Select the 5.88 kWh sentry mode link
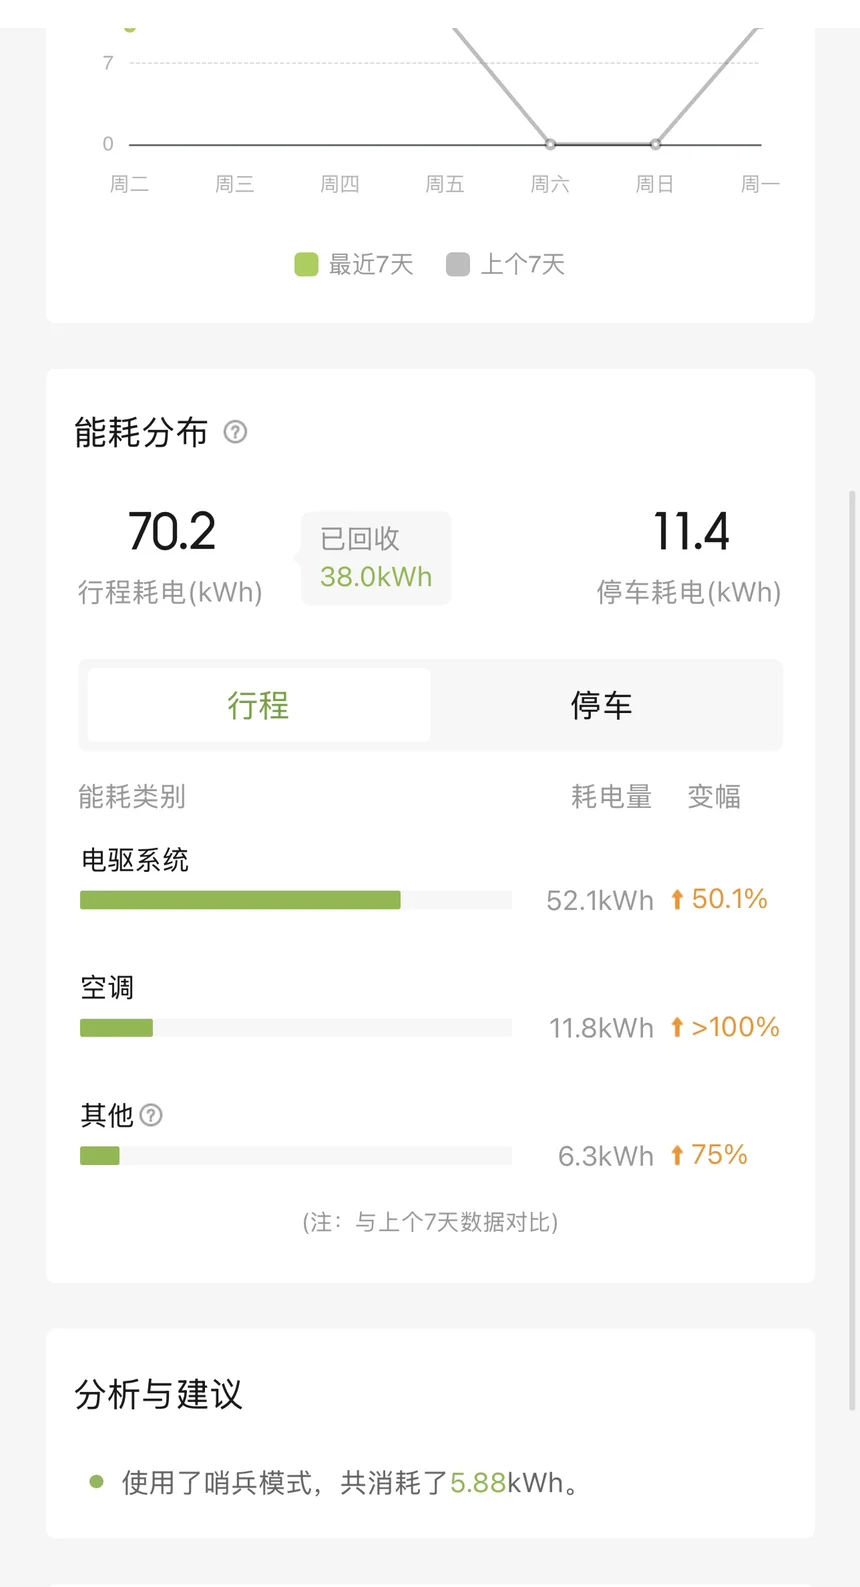860x1587 pixels. click(x=478, y=1482)
